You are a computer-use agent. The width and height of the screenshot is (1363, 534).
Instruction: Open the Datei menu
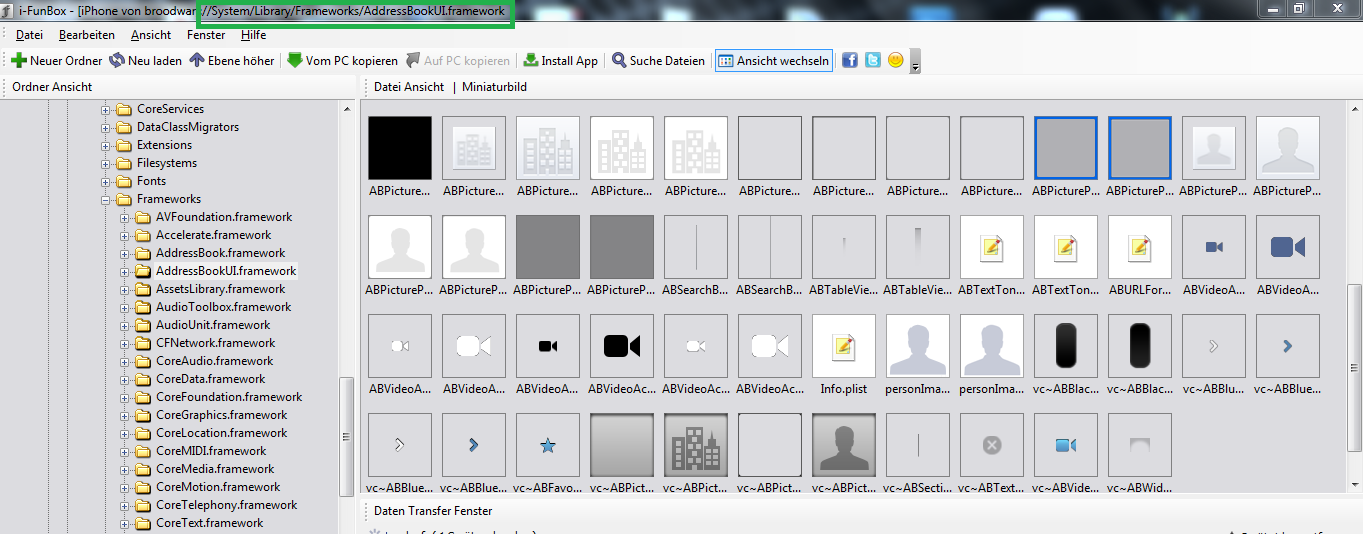[29, 35]
